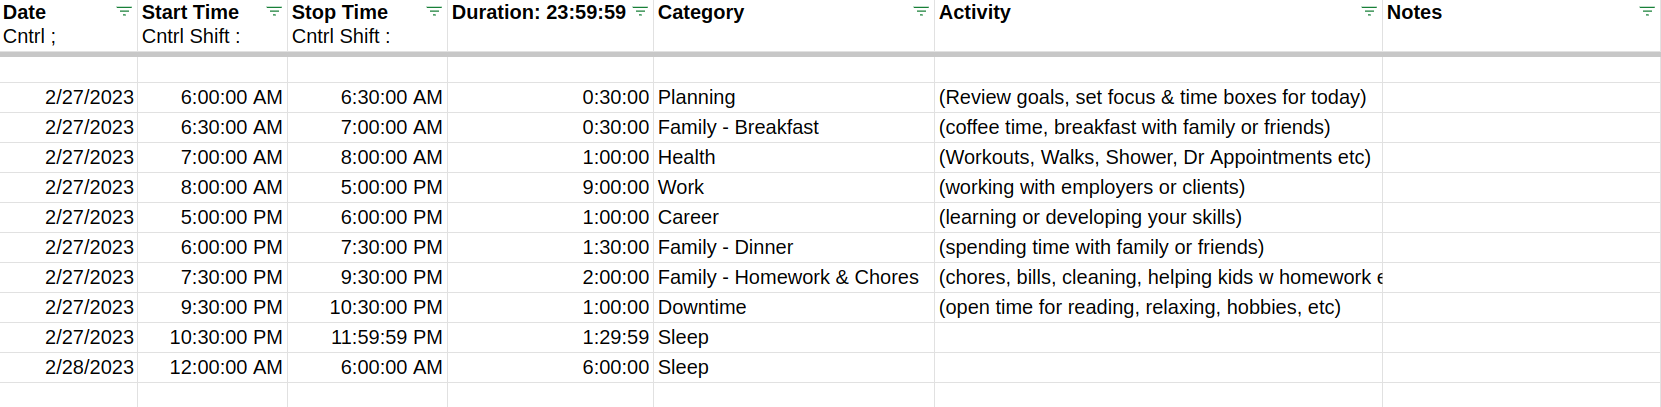Select the 2/28/2023 date cell
This screenshot has height=407, width=1661.
pos(69,368)
